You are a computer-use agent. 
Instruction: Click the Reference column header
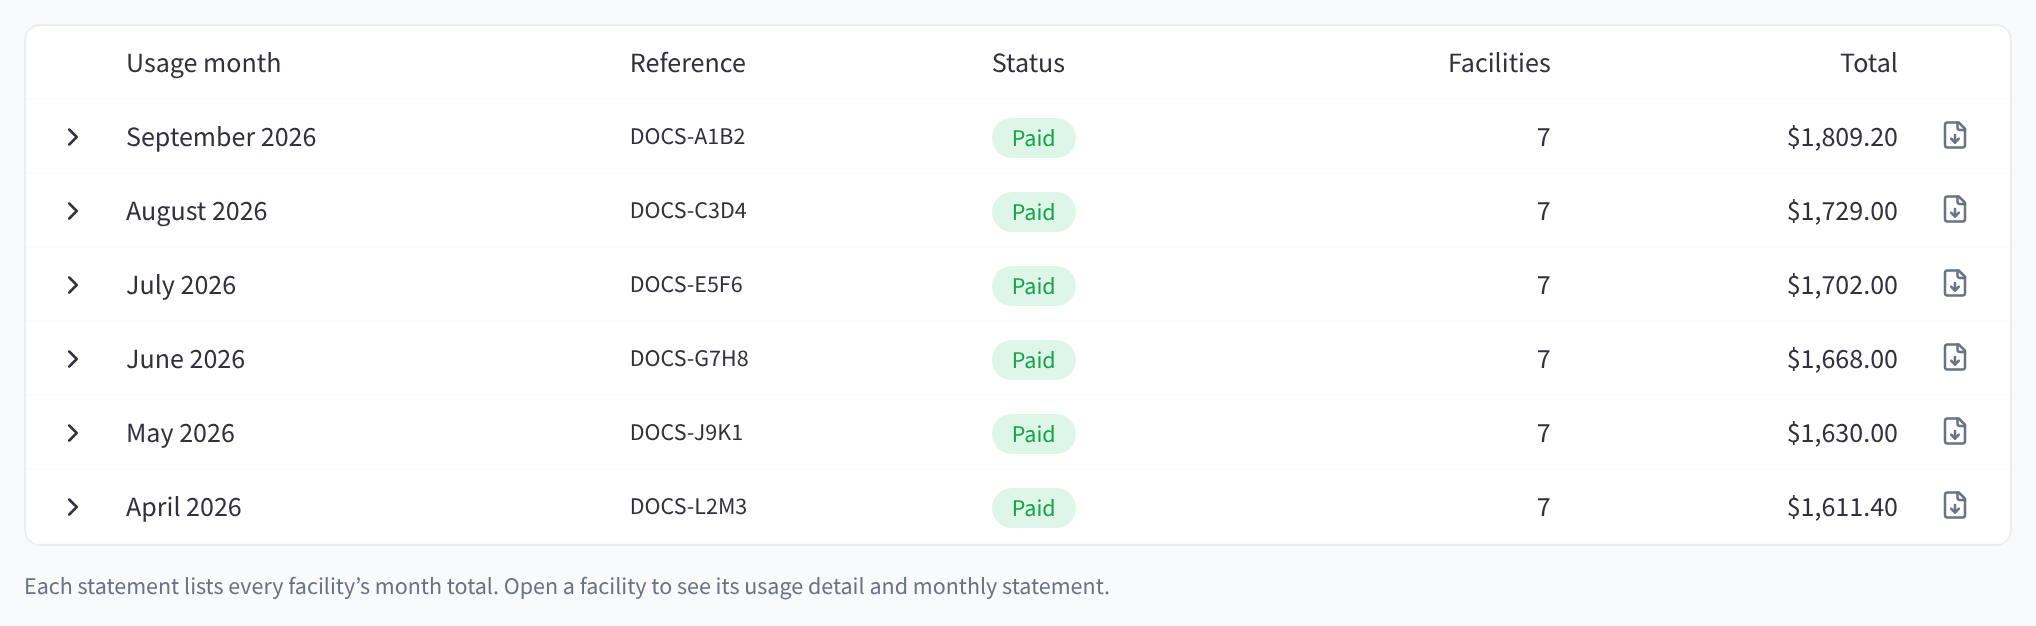[x=687, y=63]
